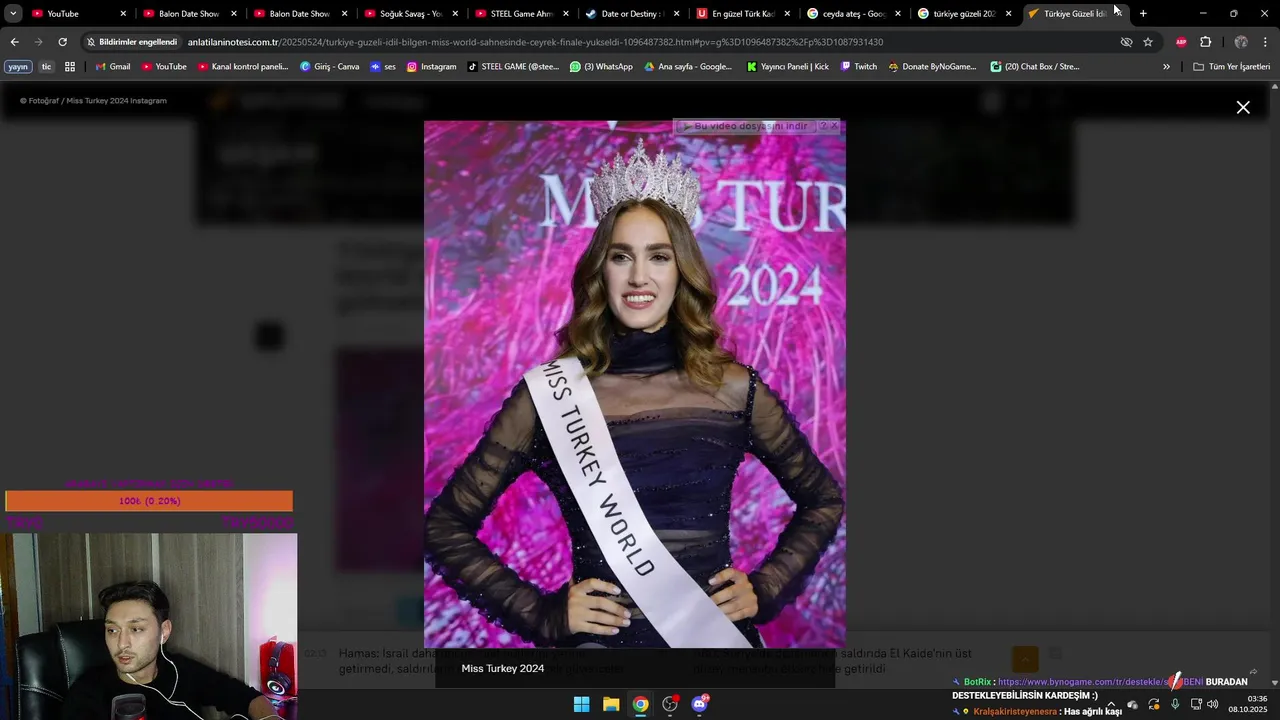Open Discord from the taskbar
The width and height of the screenshot is (1280, 720).
pyautogui.click(x=699, y=704)
